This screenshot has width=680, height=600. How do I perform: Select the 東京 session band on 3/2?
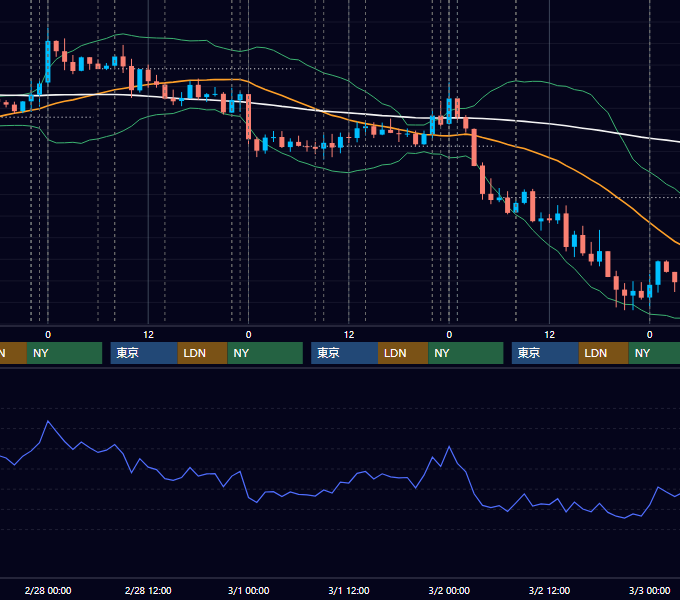545,353
